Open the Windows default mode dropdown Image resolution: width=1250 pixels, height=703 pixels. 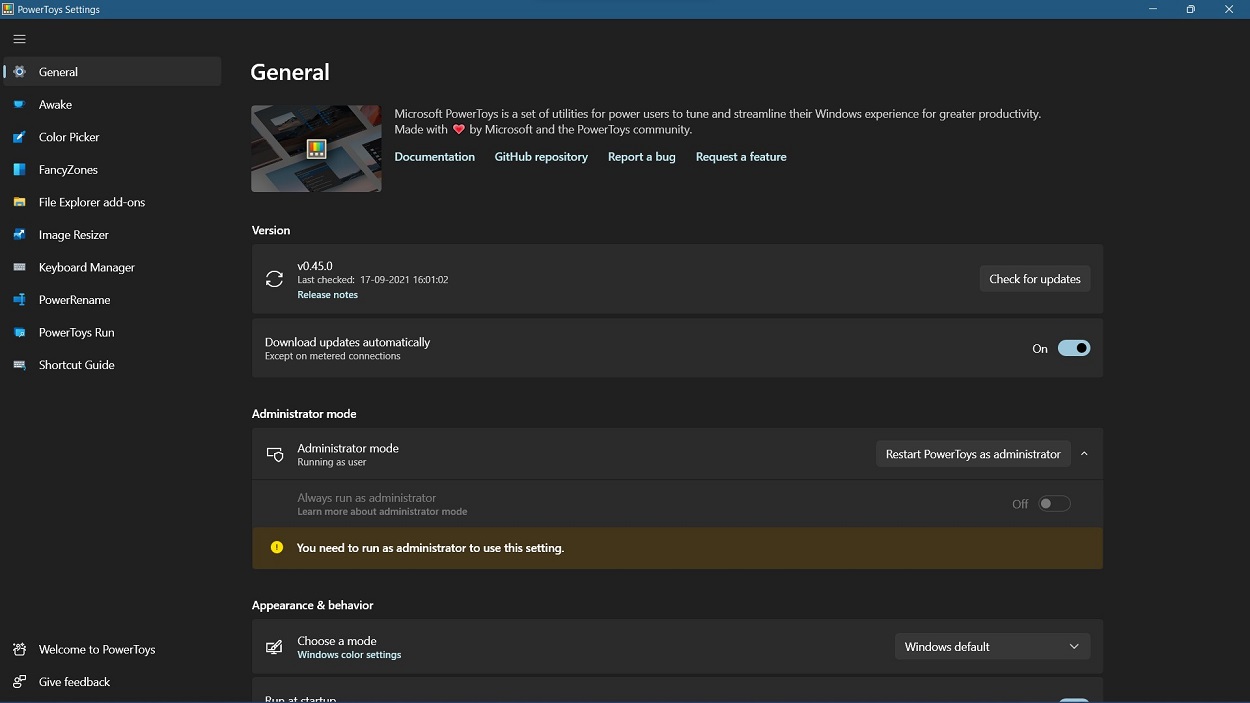[992, 647]
